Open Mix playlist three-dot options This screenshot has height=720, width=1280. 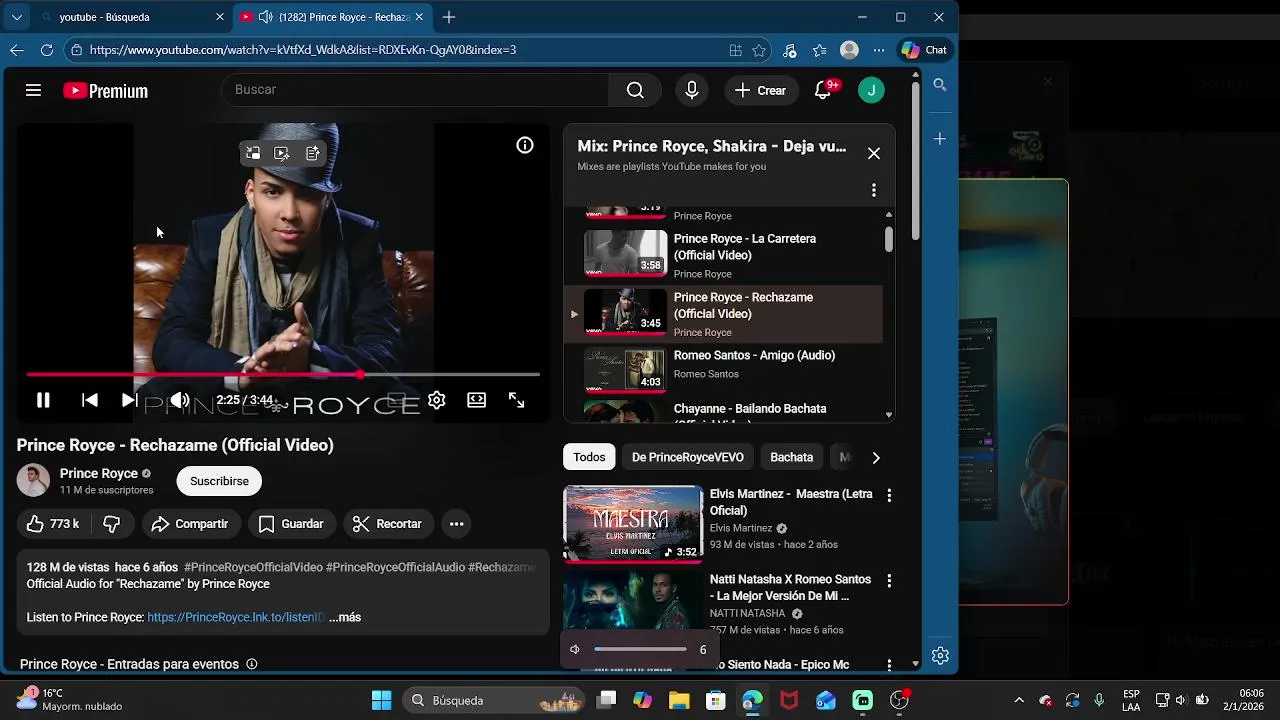[x=874, y=190]
